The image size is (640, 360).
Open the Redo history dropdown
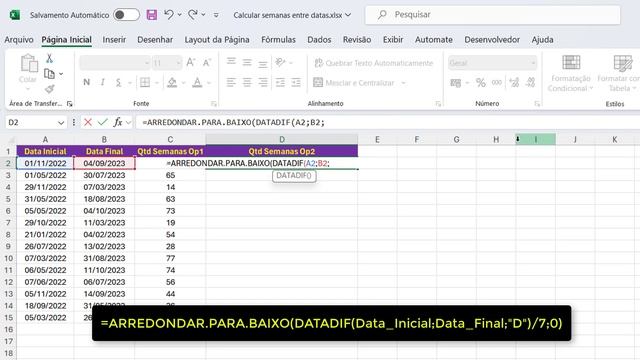pyautogui.click(x=203, y=15)
